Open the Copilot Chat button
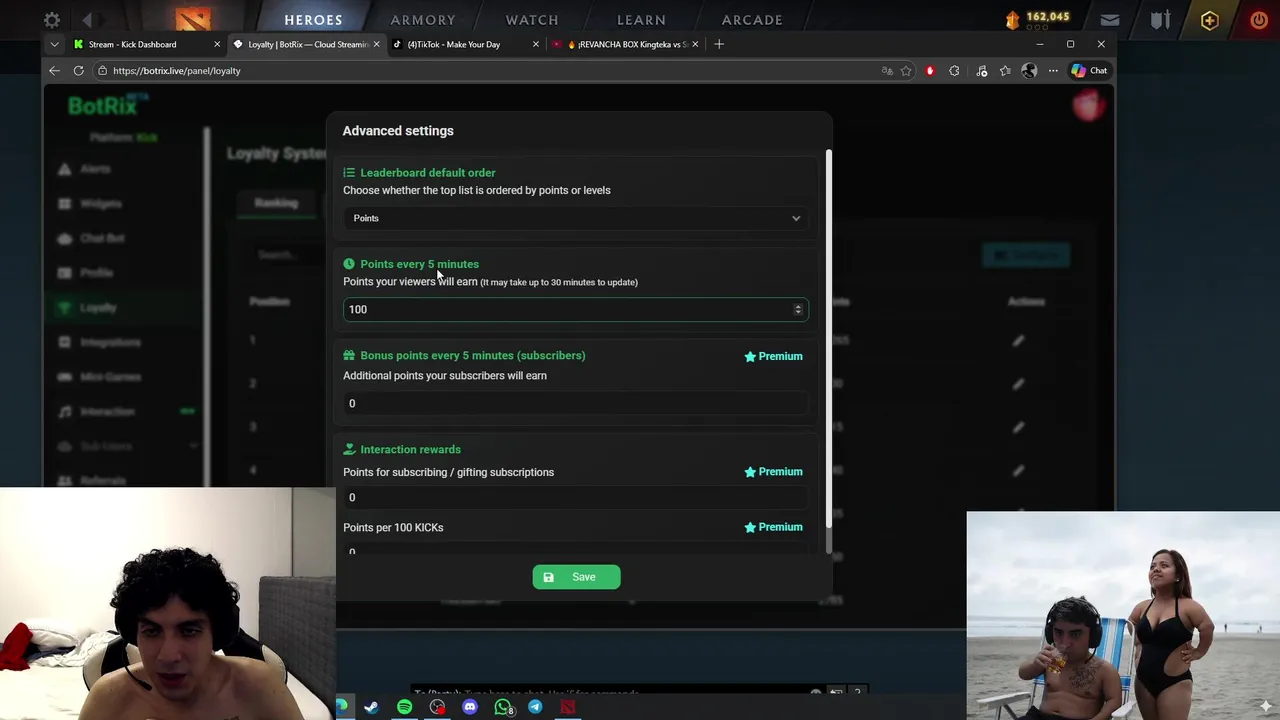This screenshot has width=1280, height=720. tap(1089, 71)
